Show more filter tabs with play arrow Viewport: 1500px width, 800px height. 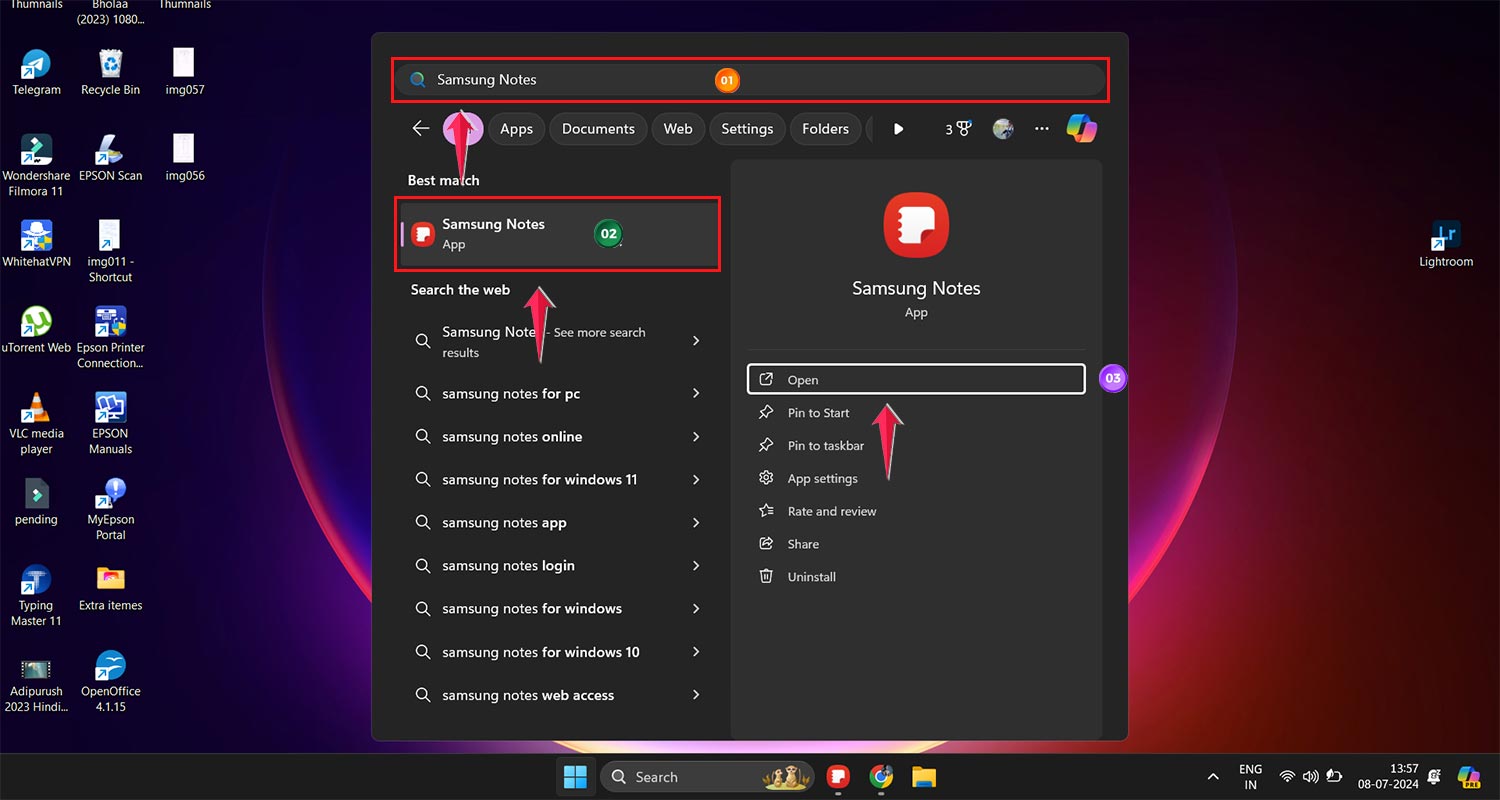[x=898, y=129]
